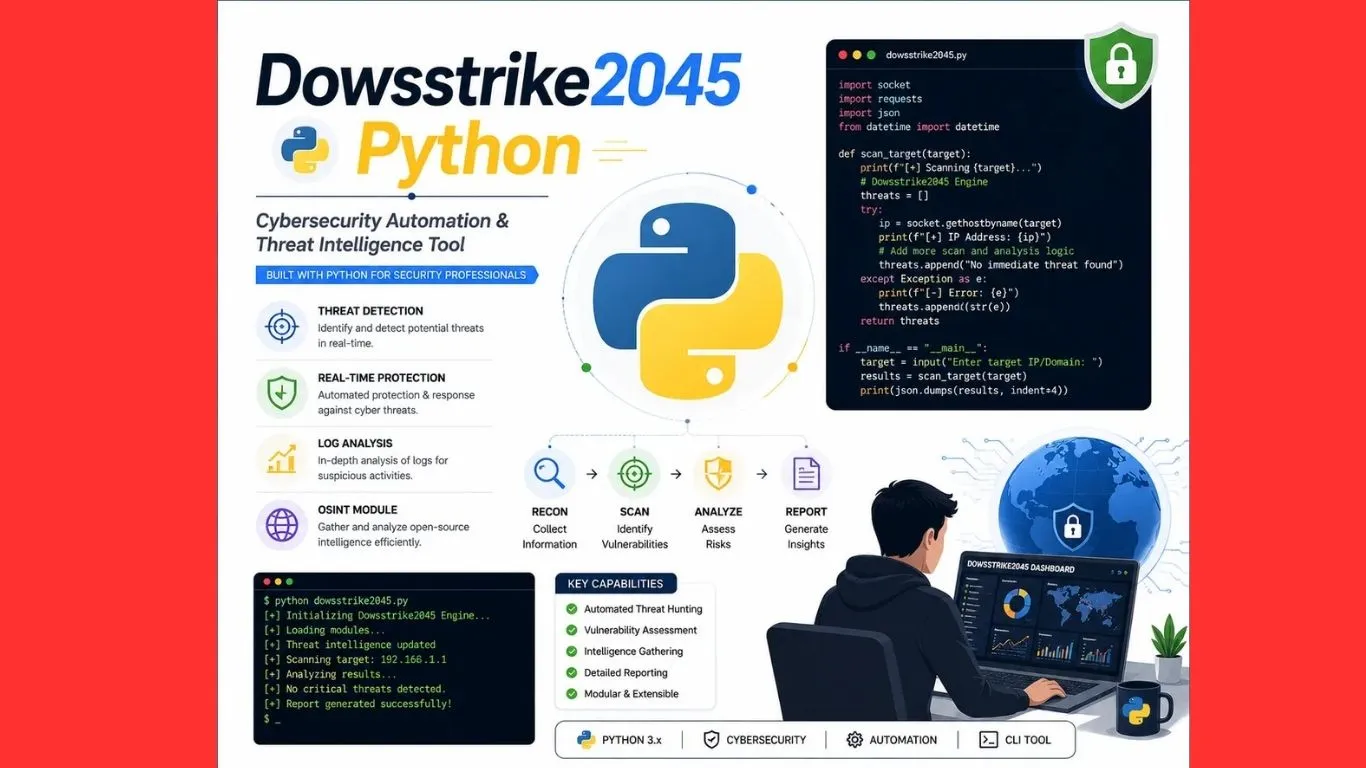Click the Report document icon
The height and width of the screenshot is (768, 1366).
806,473
